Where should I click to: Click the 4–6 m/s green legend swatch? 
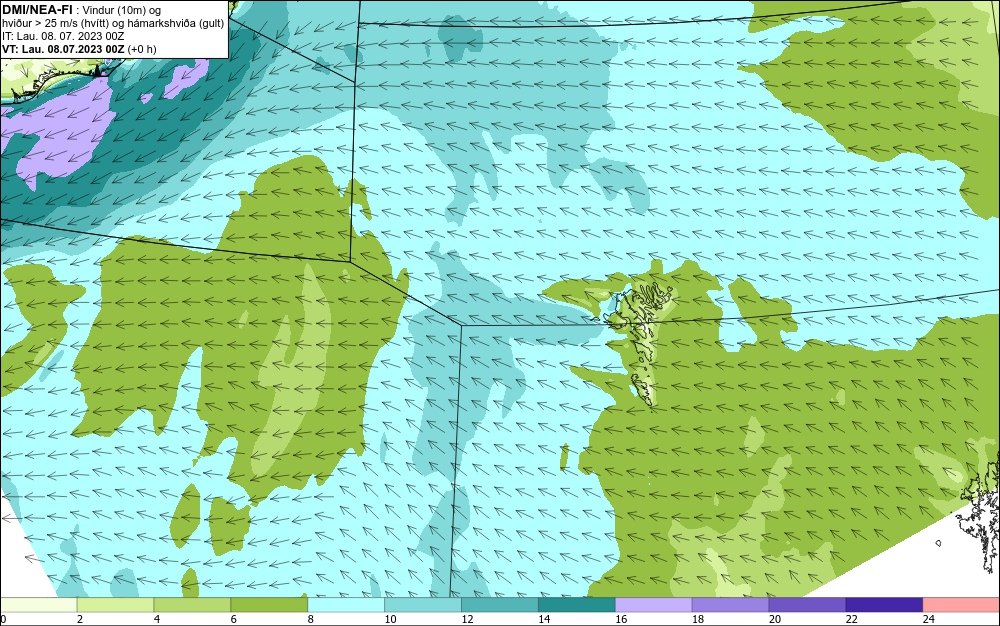pyautogui.click(x=192, y=605)
